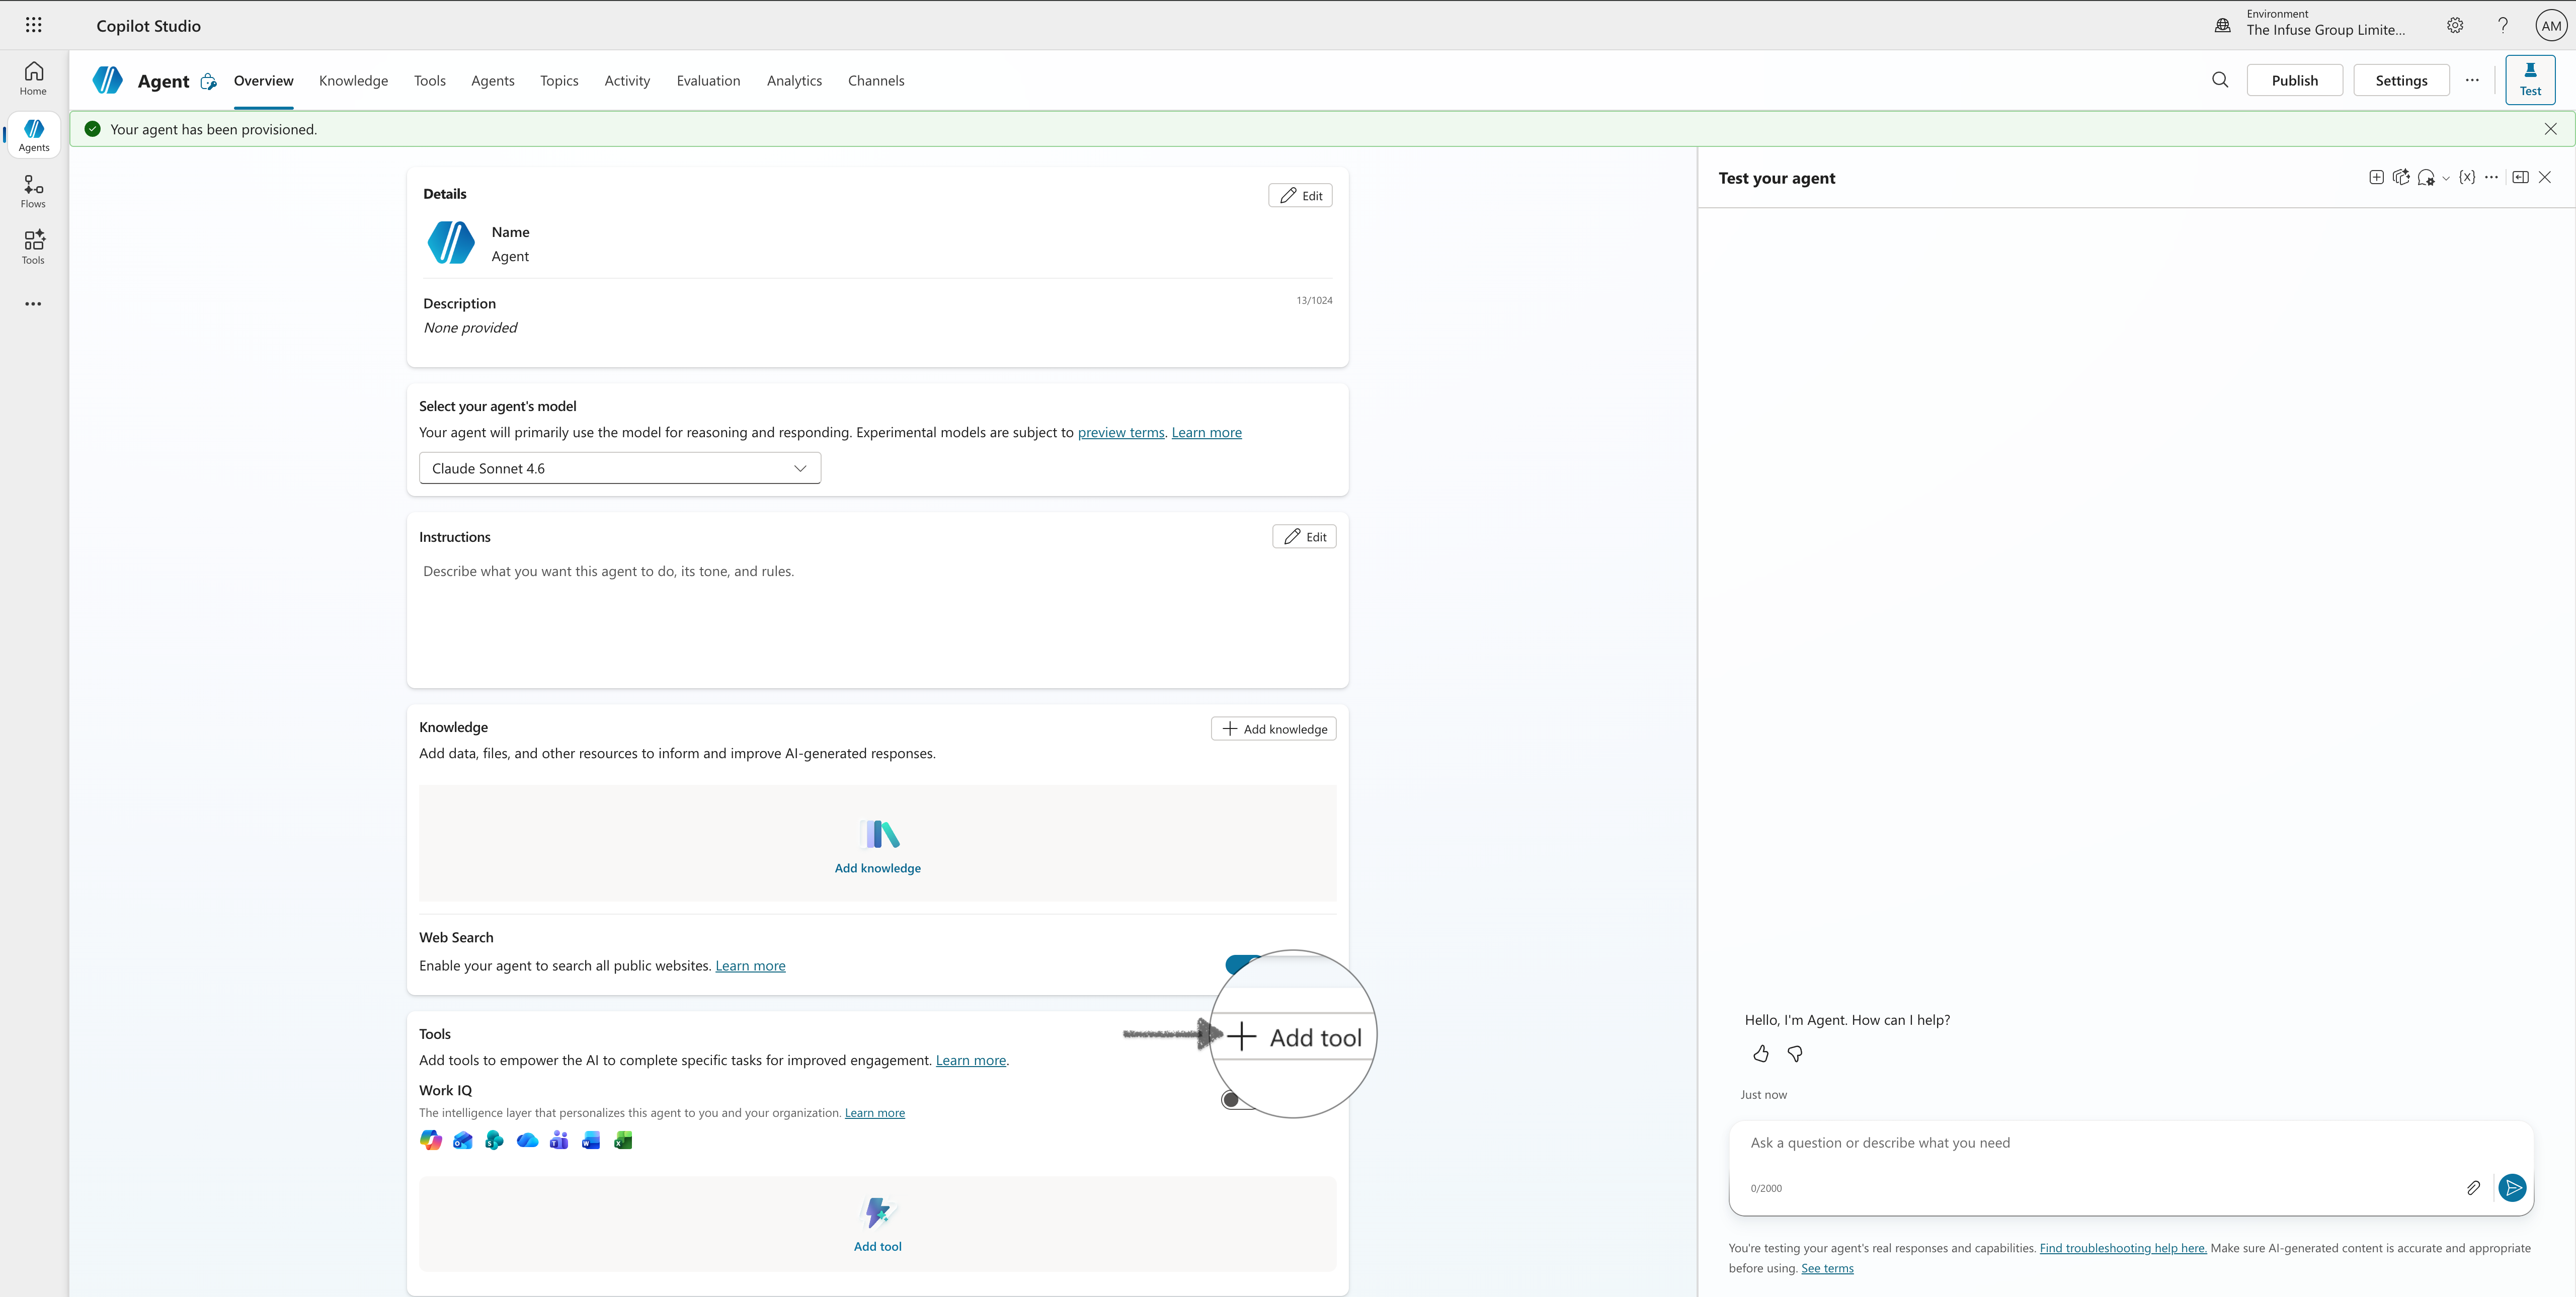
Task: Open Learn more link for Web Search
Action: click(750, 966)
